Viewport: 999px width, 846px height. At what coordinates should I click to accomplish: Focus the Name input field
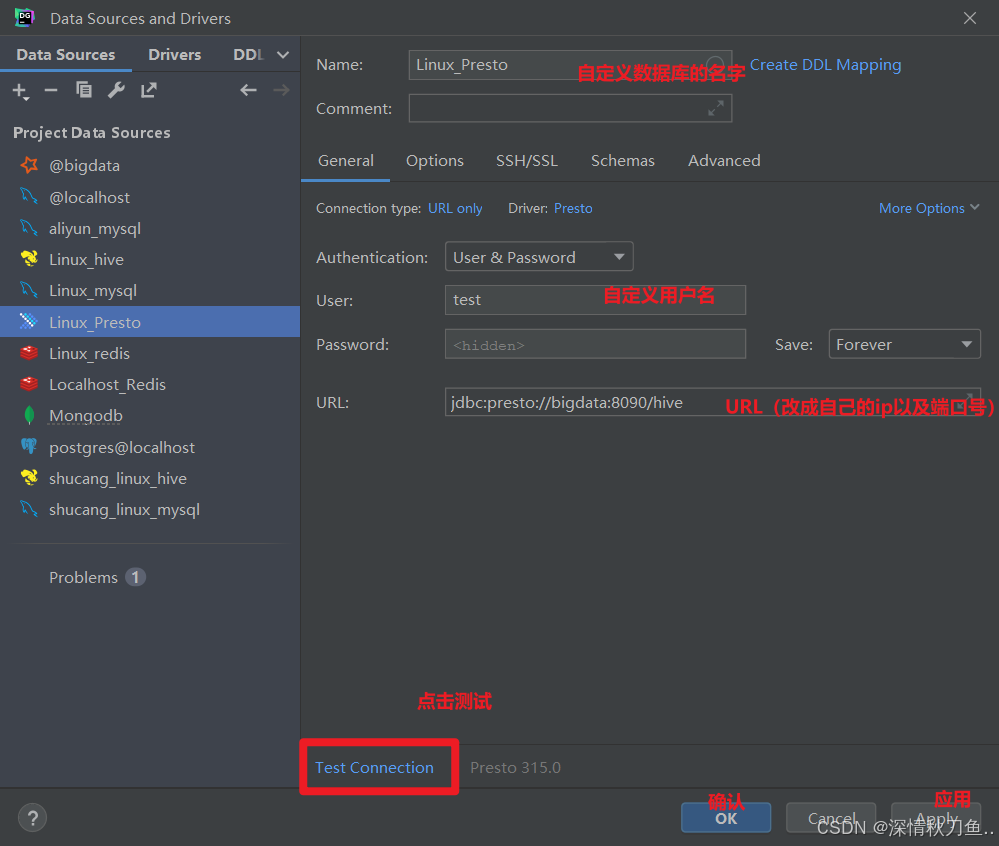click(x=570, y=65)
